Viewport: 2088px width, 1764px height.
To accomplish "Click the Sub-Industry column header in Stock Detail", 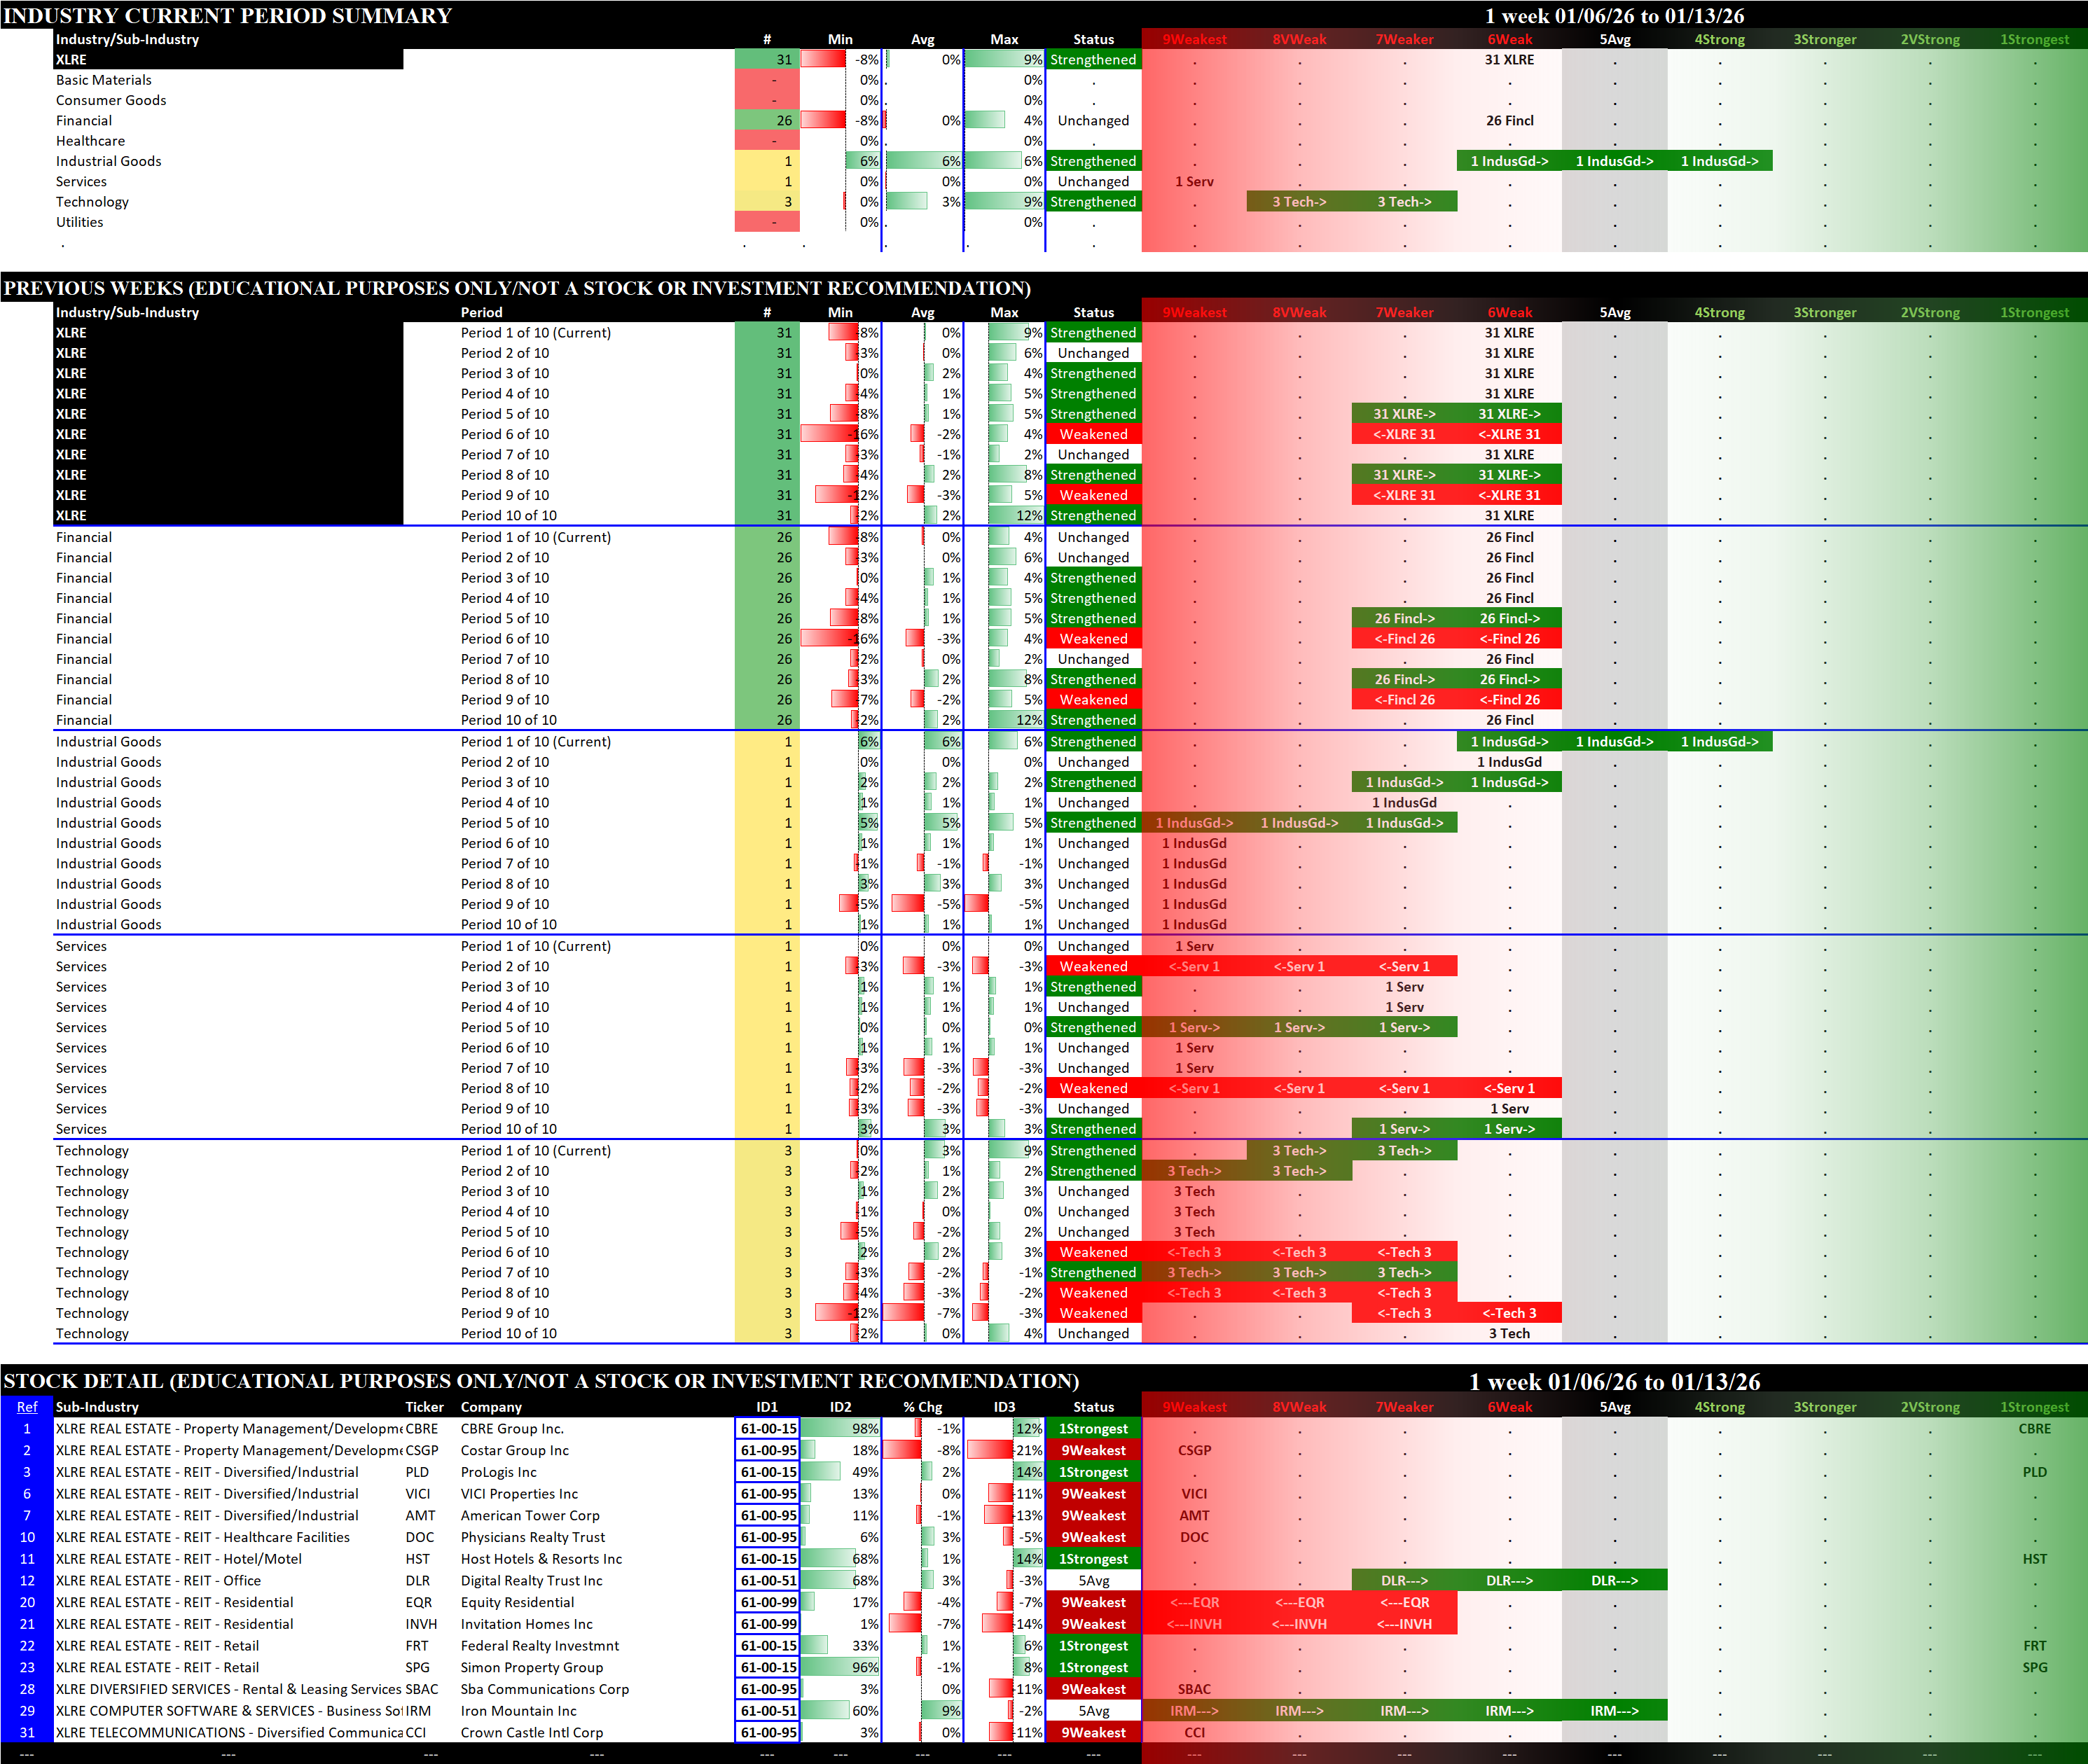I will [97, 1407].
